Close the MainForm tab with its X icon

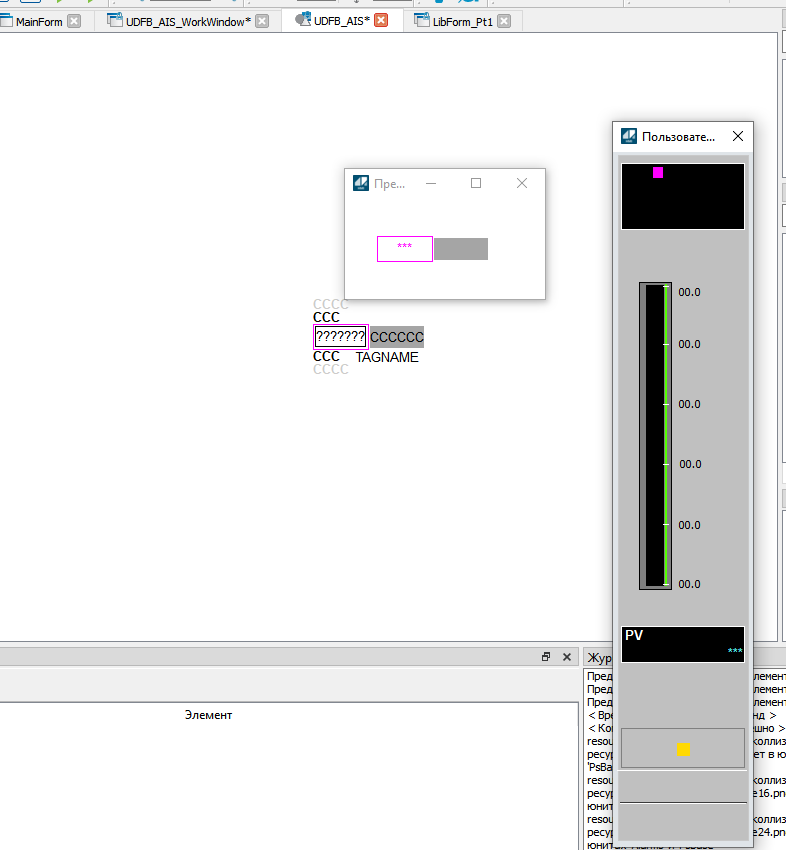tap(74, 21)
